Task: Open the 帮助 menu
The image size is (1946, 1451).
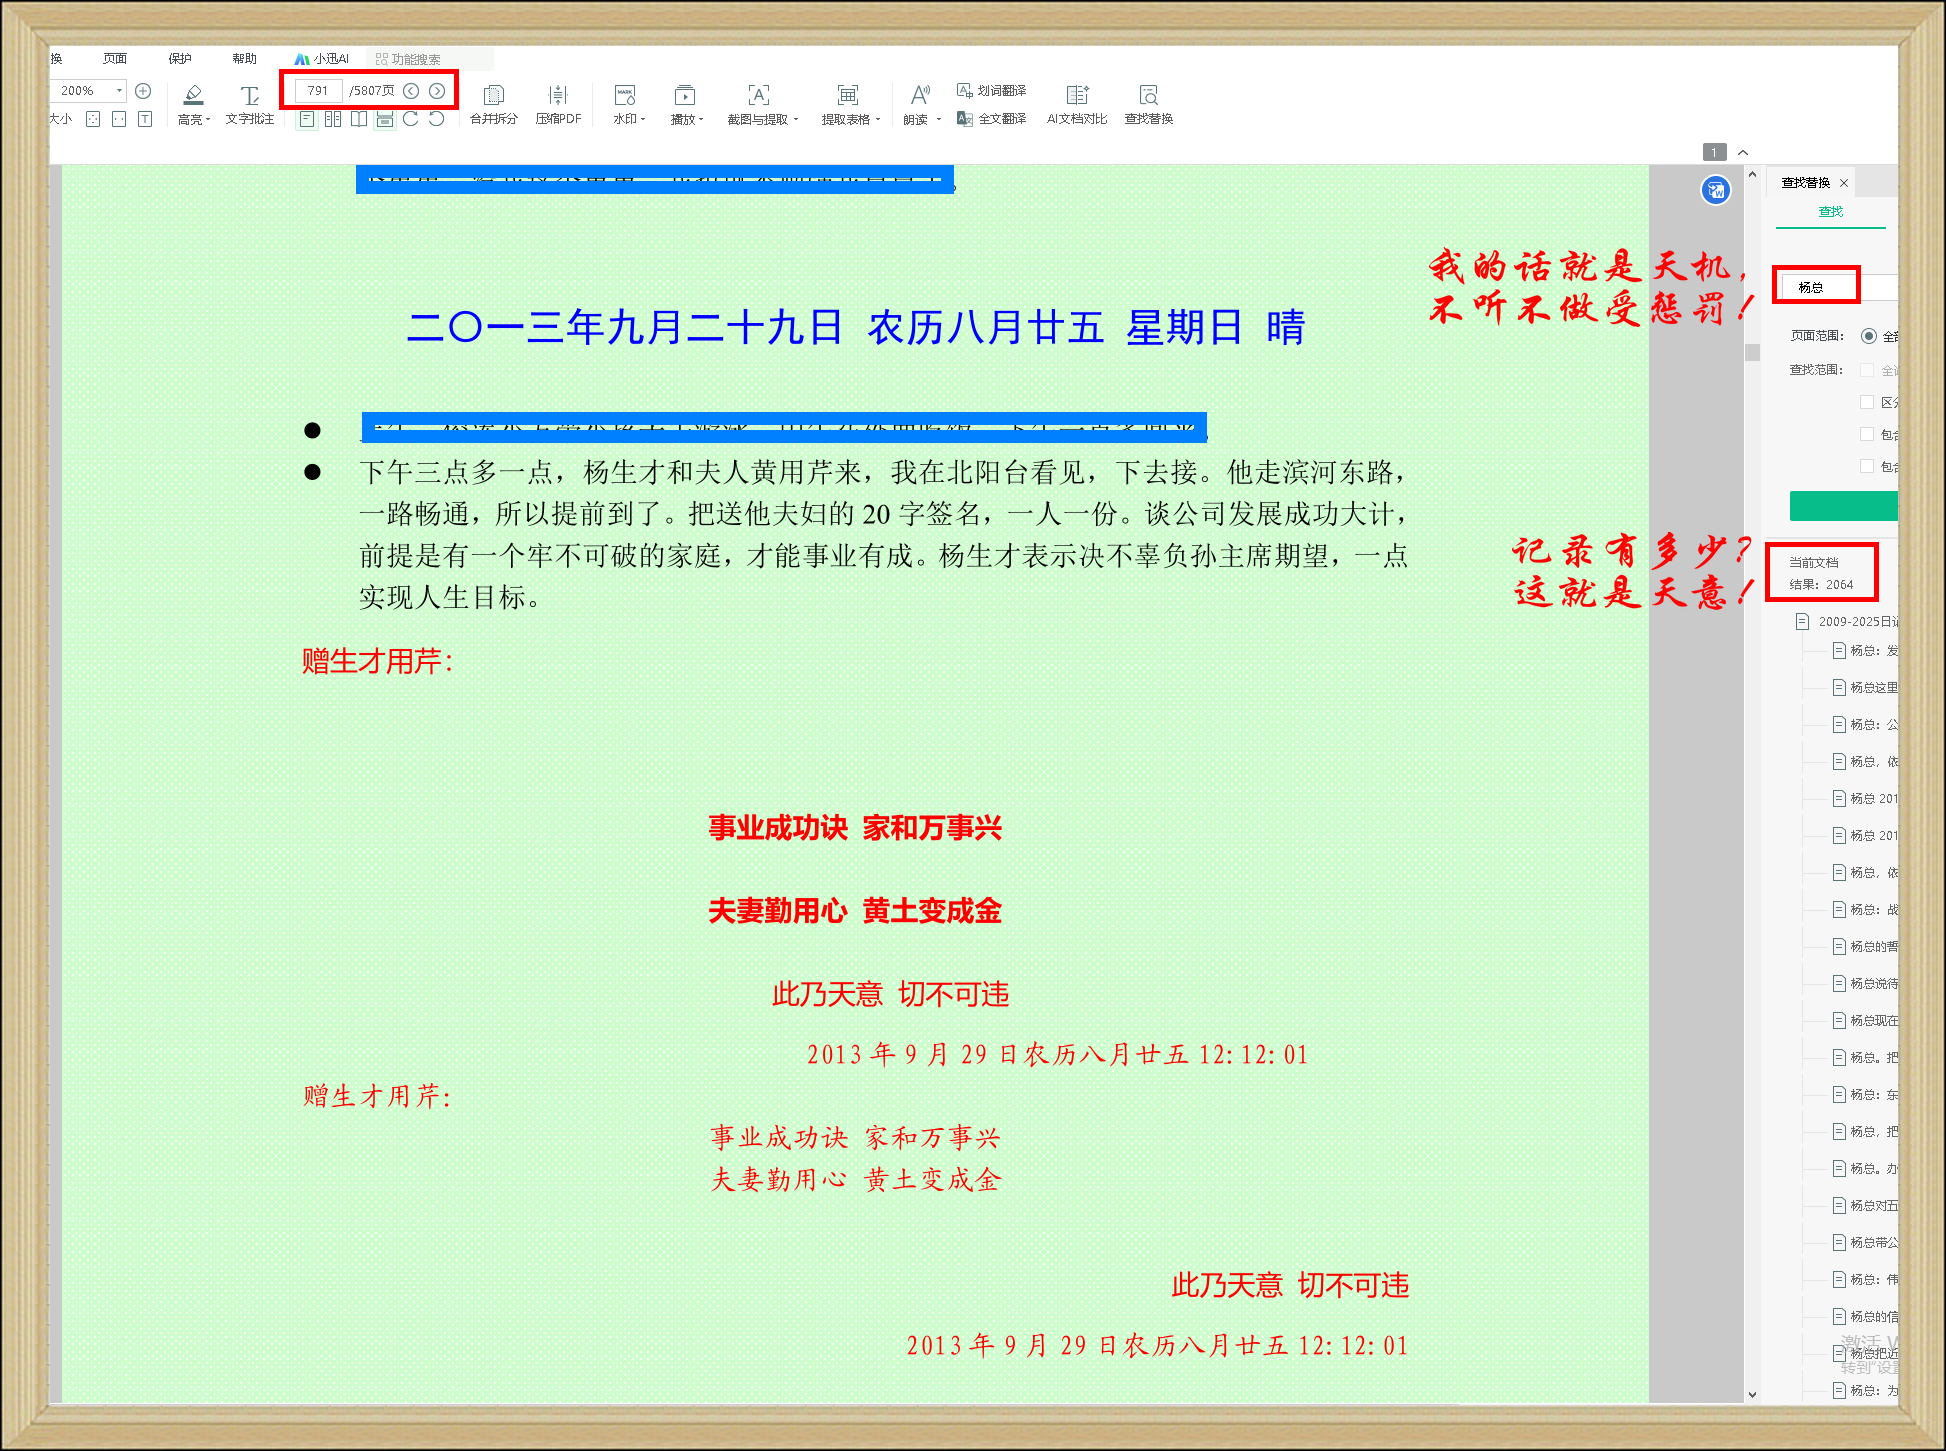Action: (x=244, y=59)
